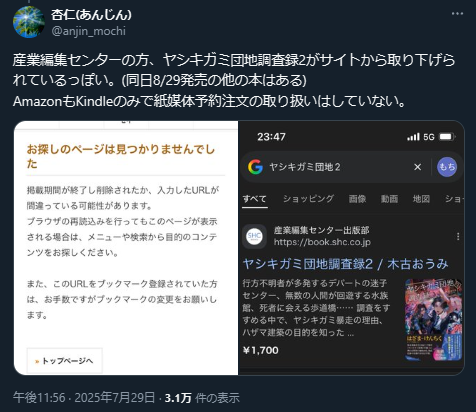Click the book cover thumbnail in result
This screenshot has height=412, width=476.
click(x=434, y=320)
